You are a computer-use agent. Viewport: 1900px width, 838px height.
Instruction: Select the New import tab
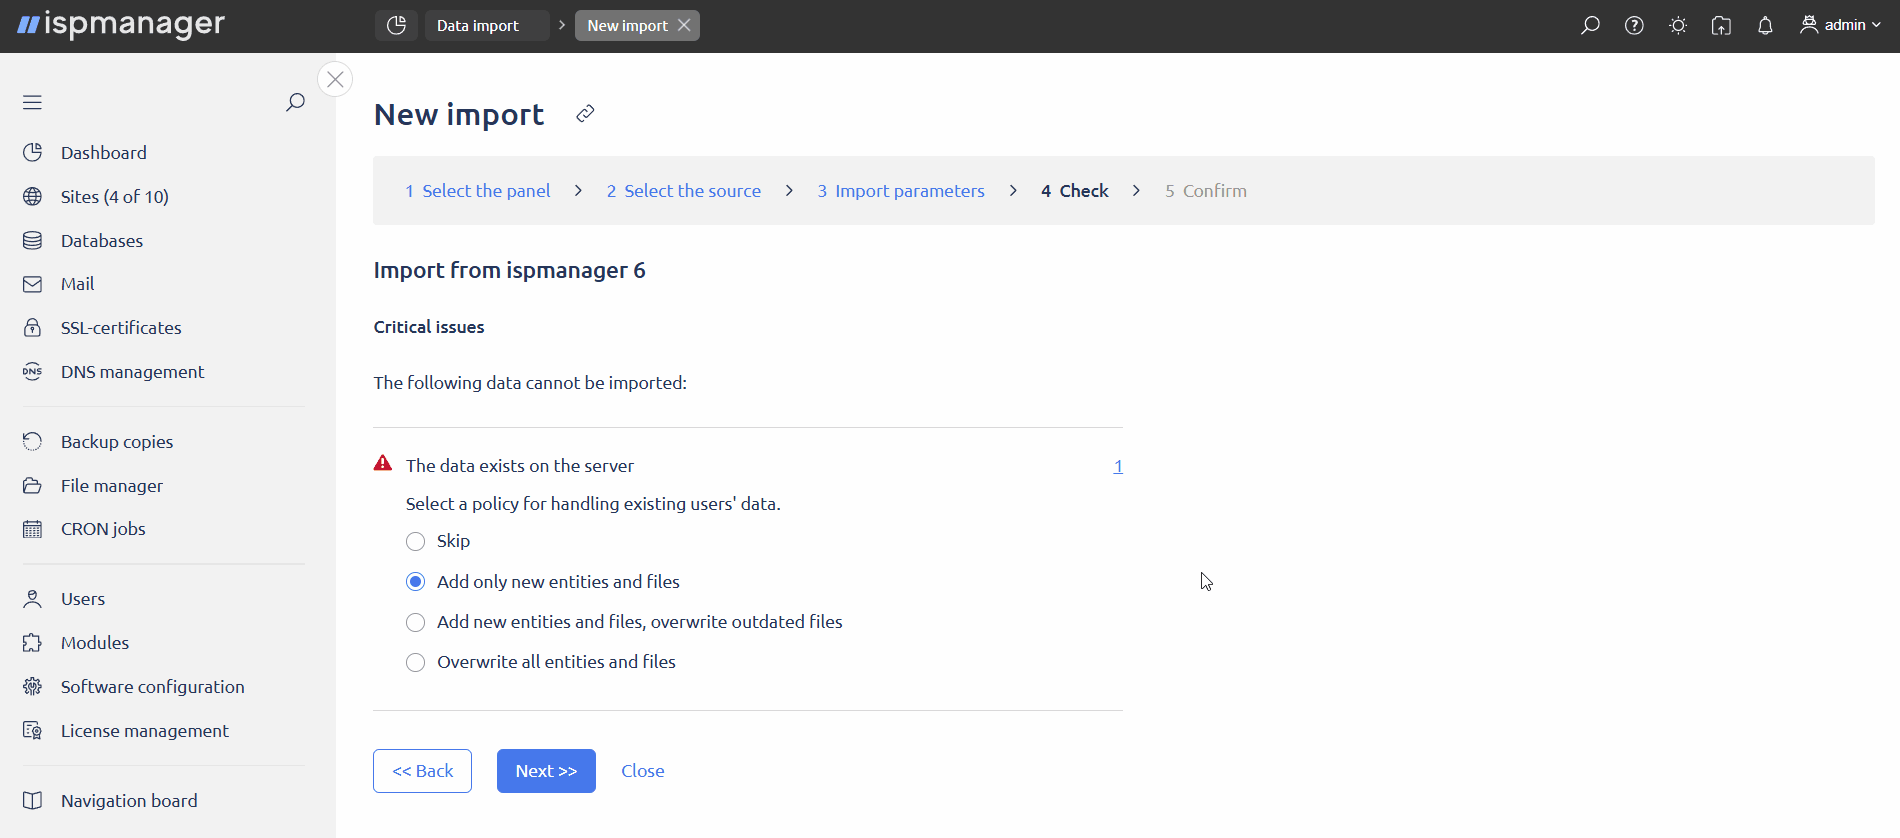click(627, 25)
